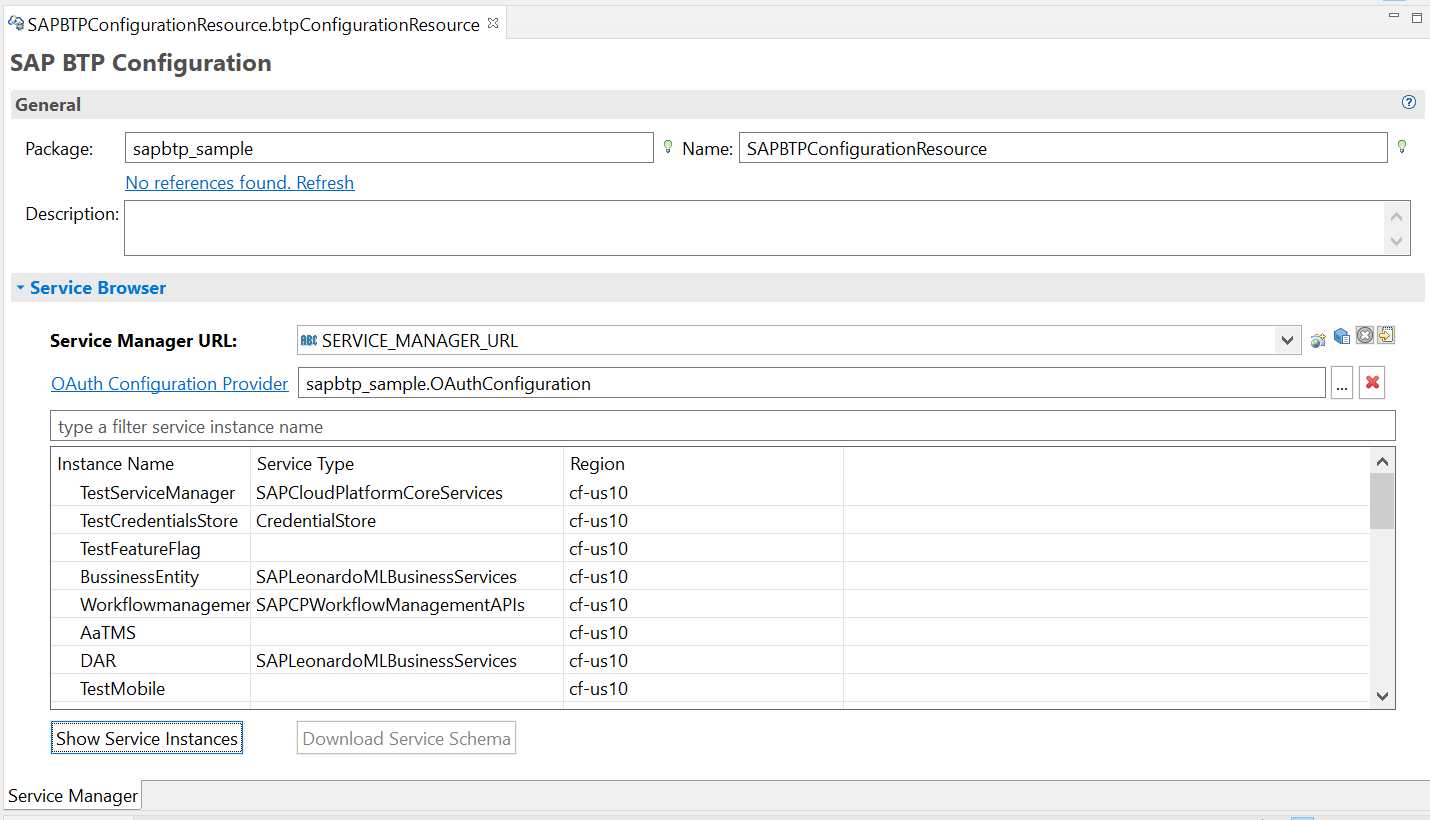
Task: Click the globe icon with yellow plus star
Action: [x=1318, y=340]
